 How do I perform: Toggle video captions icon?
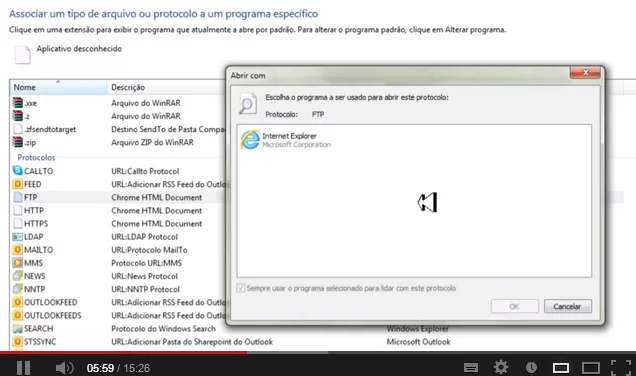(471, 368)
